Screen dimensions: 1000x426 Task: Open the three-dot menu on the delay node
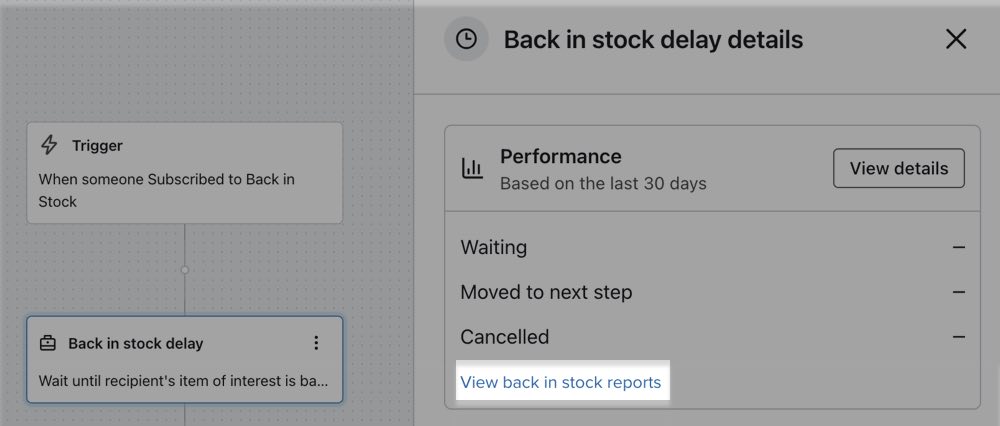click(x=316, y=343)
